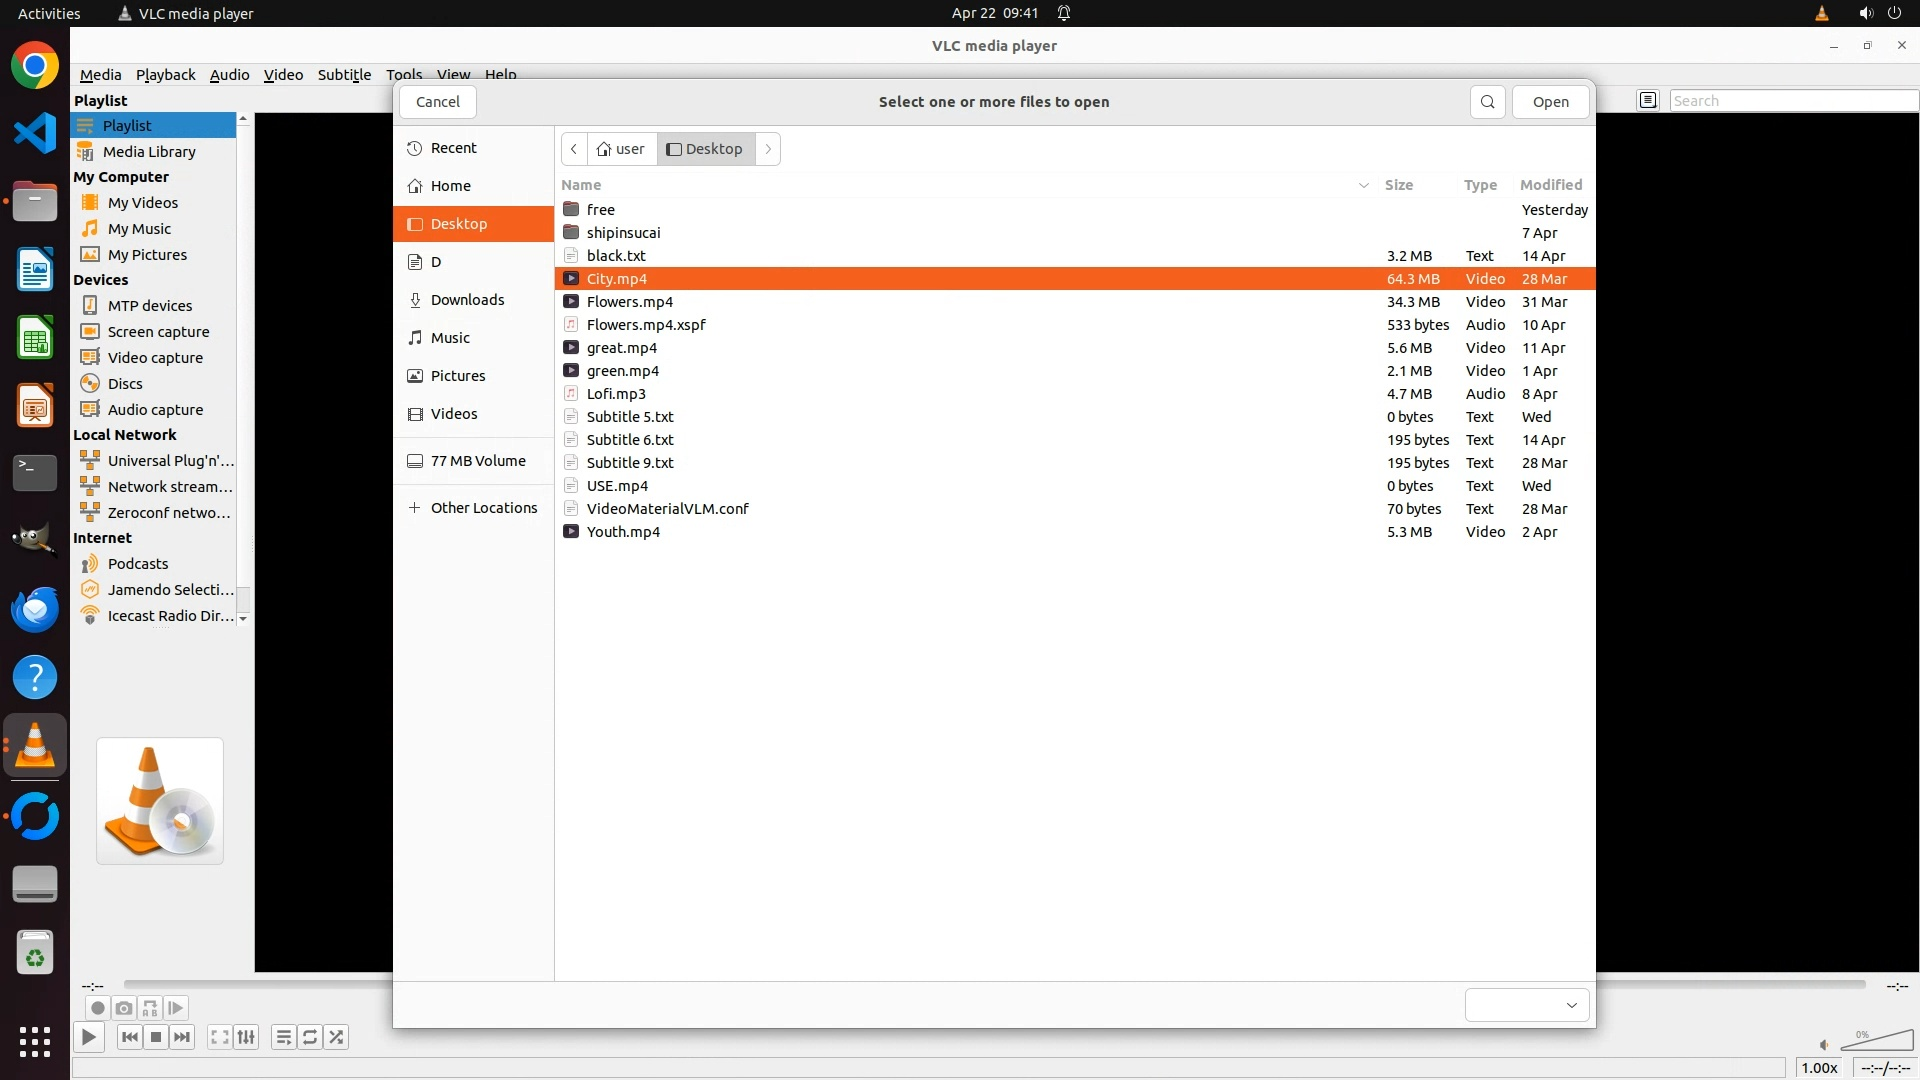Viewport: 1920px width, 1080px height.
Task: Open the Playback menu
Action: click(165, 75)
